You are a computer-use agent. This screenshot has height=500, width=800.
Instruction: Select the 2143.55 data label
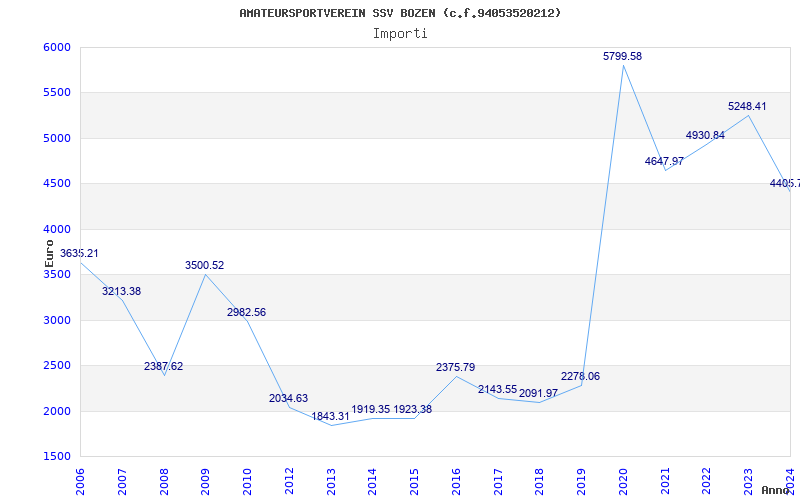point(497,389)
